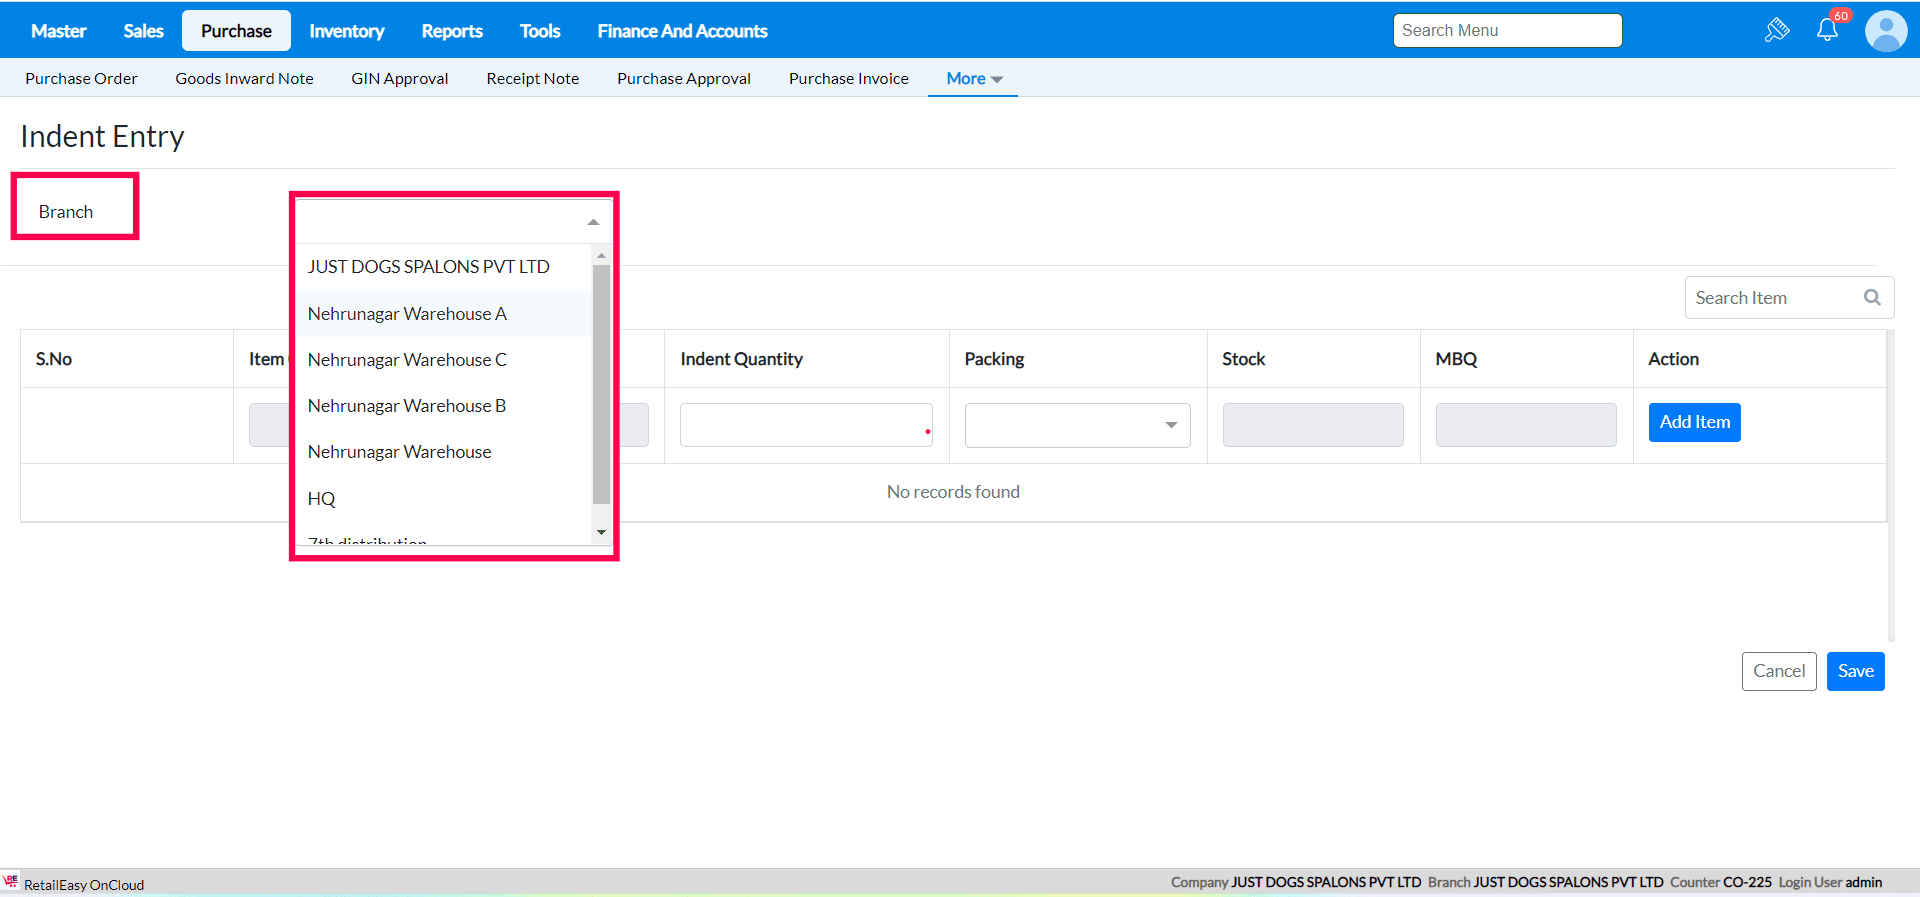1920x897 pixels.
Task: Open Purchase Approval page
Action: pos(684,78)
